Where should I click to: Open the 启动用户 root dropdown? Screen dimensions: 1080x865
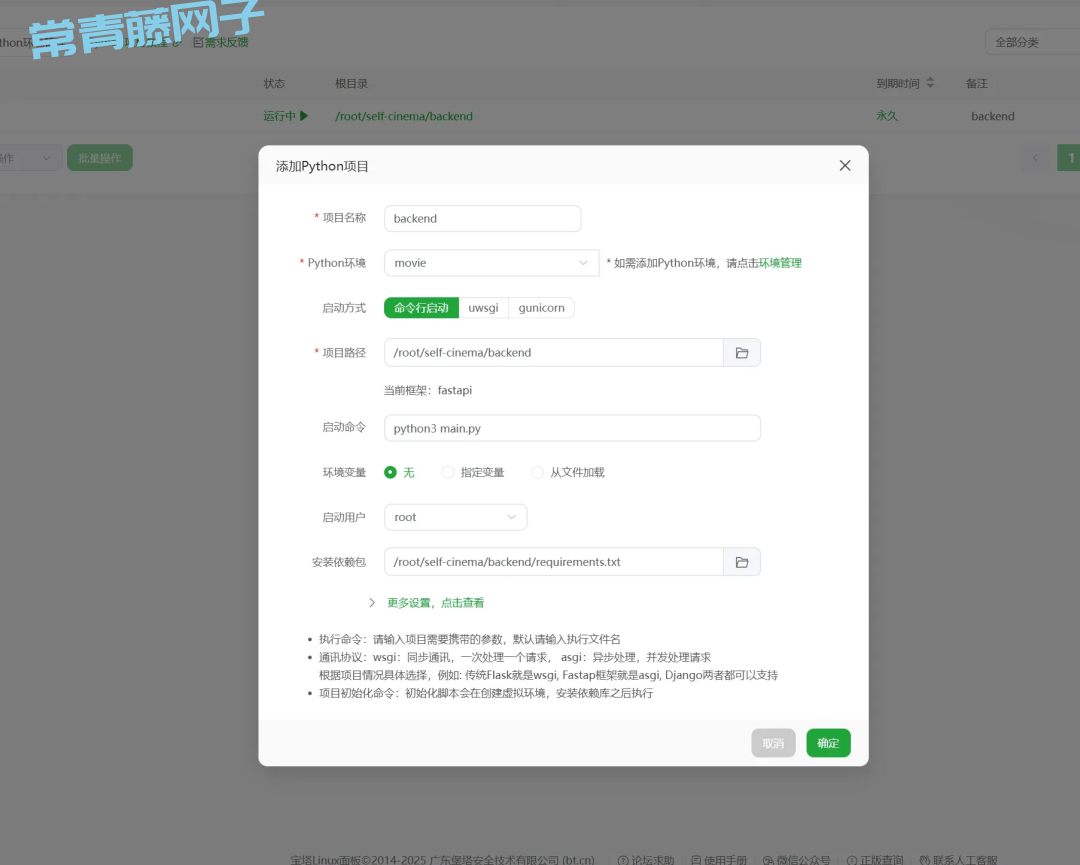pos(455,517)
